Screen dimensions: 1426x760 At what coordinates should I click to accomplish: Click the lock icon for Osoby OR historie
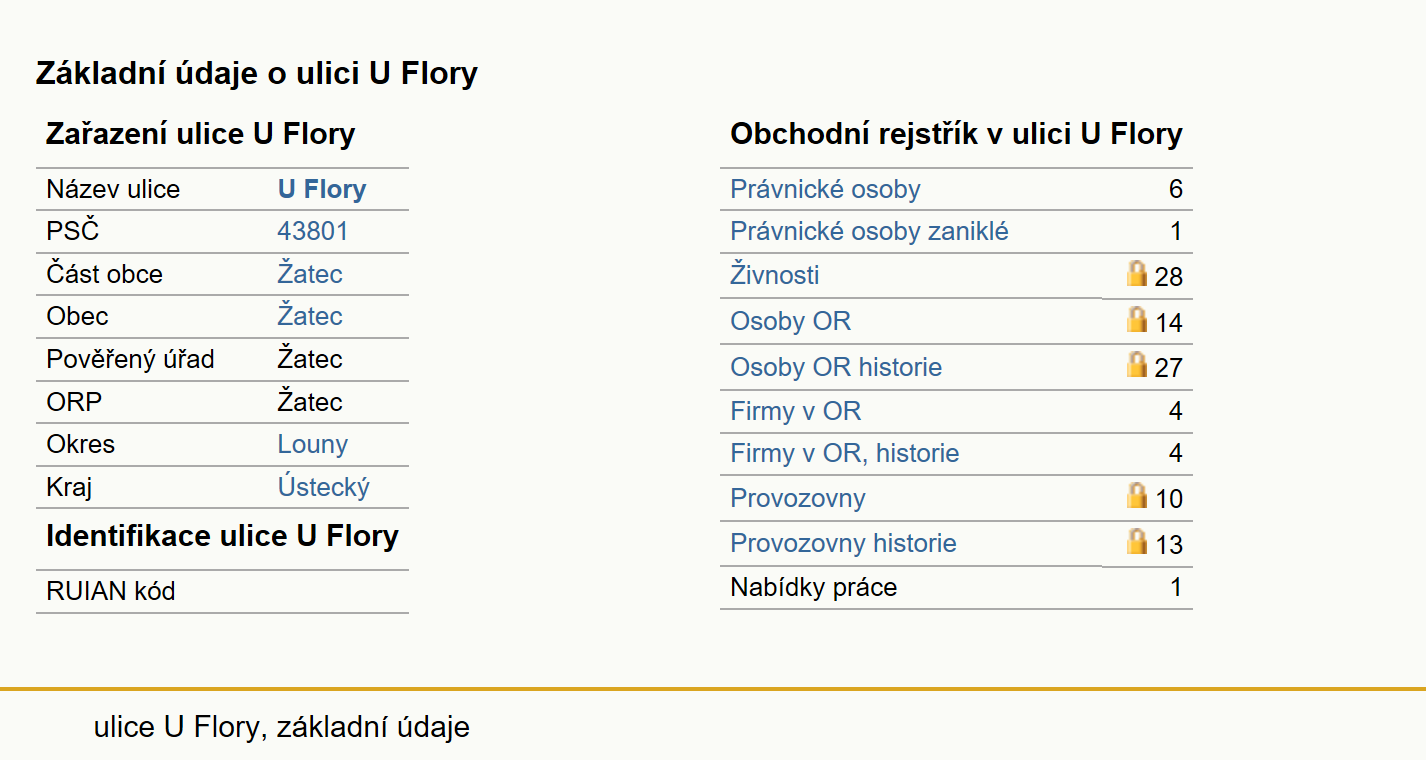point(1136,364)
